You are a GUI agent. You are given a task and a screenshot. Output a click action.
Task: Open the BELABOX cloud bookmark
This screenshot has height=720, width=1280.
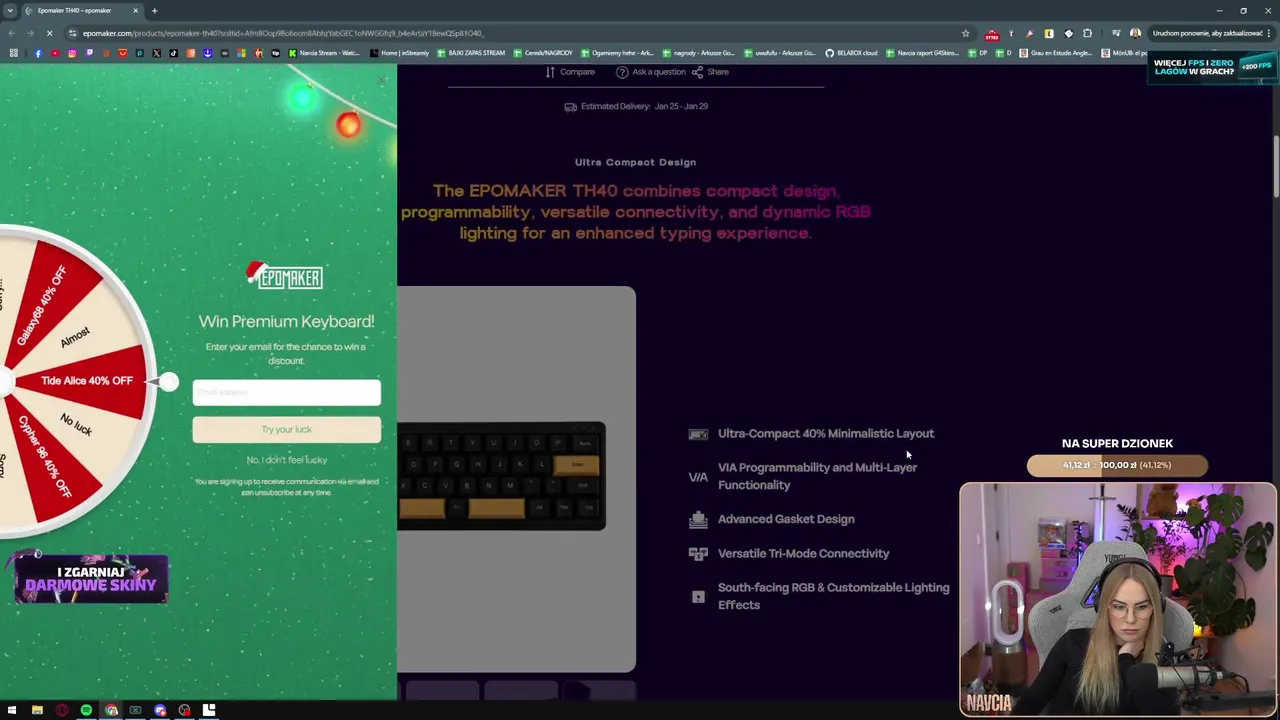(851, 53)
